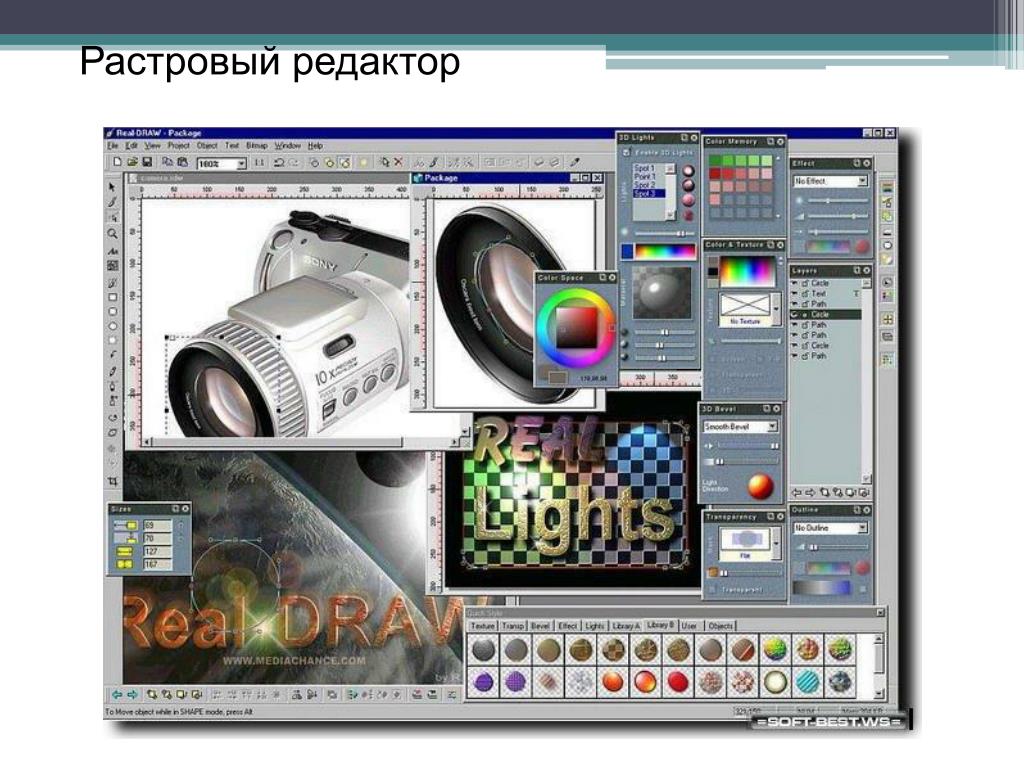Viewport: 1024px width, 768px height.
Task: Switch to the Objects tab
Action: pyautogui.click(x=720, y=626)
